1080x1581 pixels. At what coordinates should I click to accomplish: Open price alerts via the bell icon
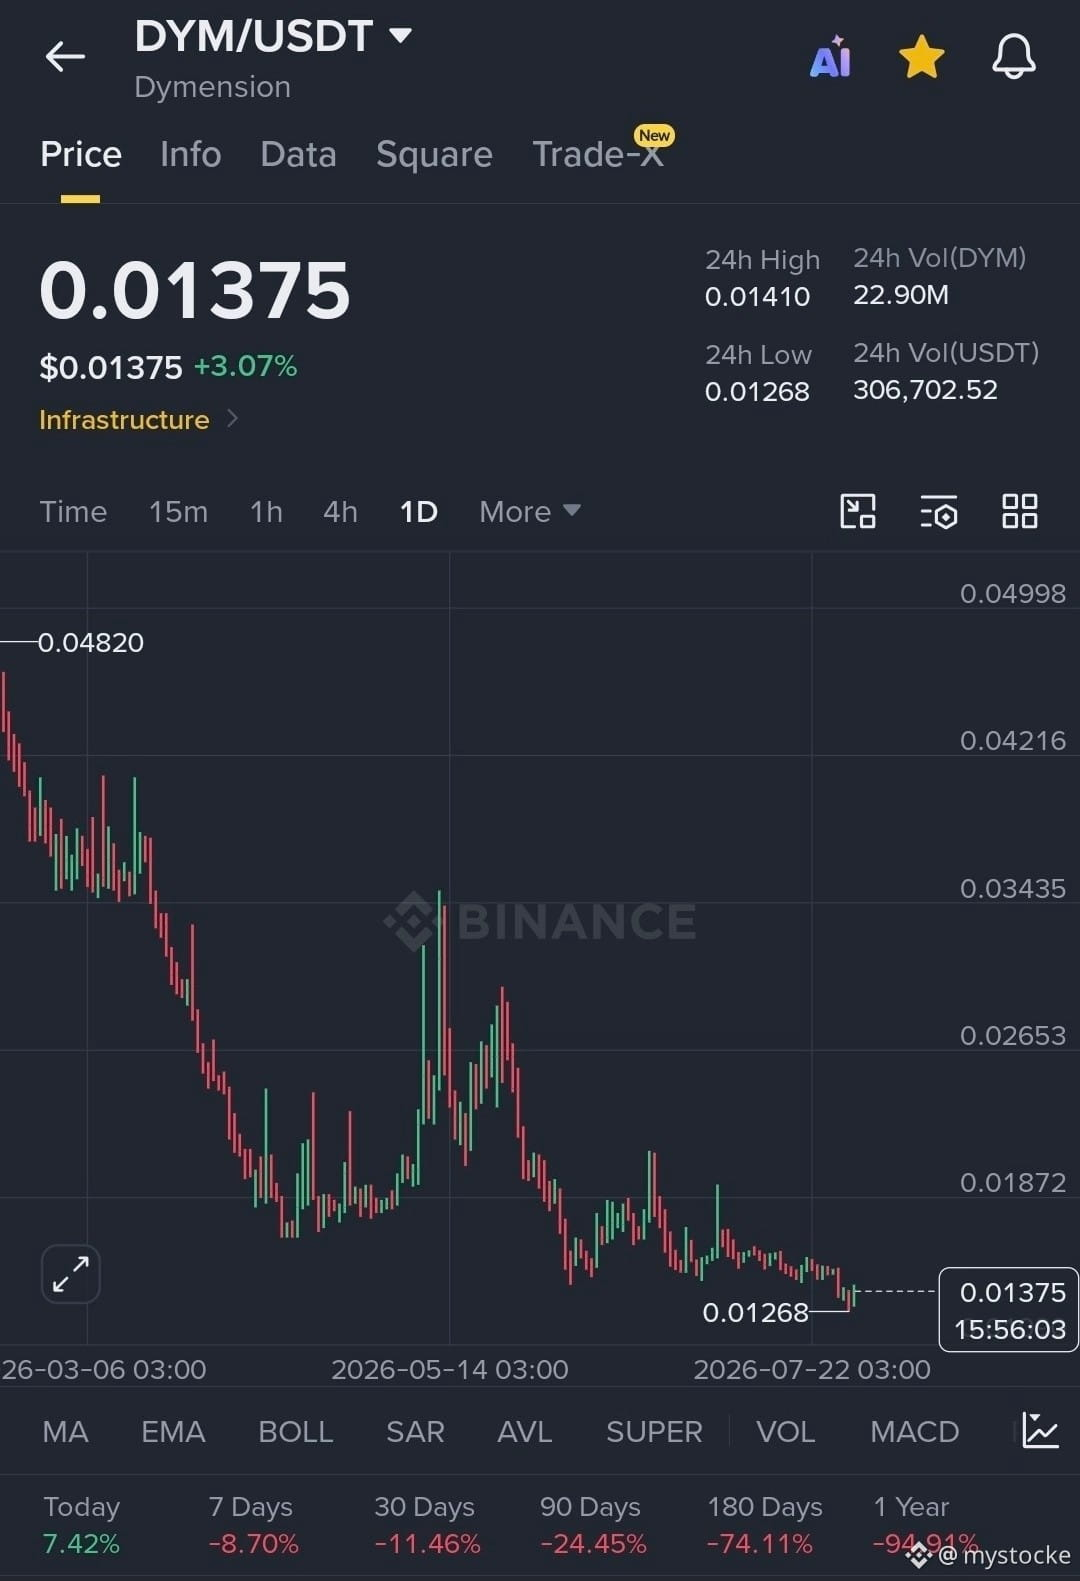pyautogui.click(x=1013, y=56)
